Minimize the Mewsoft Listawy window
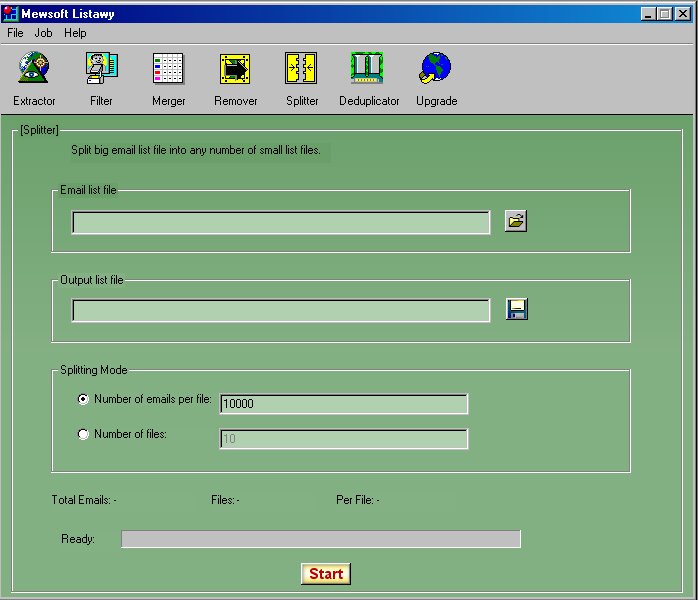Viewport: 698px width, 600px height. click(x=648, y=14)
